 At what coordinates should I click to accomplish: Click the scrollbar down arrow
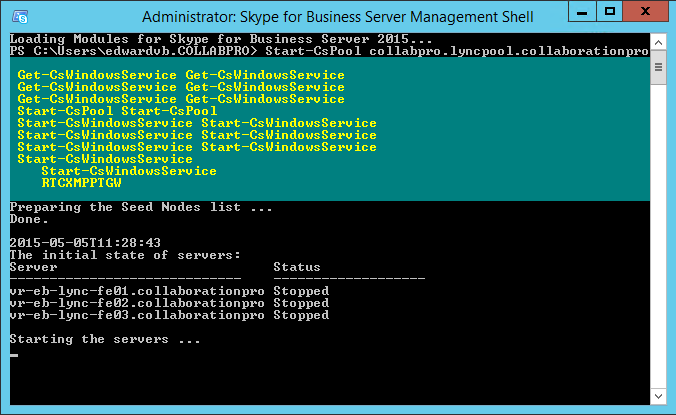tap(658, 396)
